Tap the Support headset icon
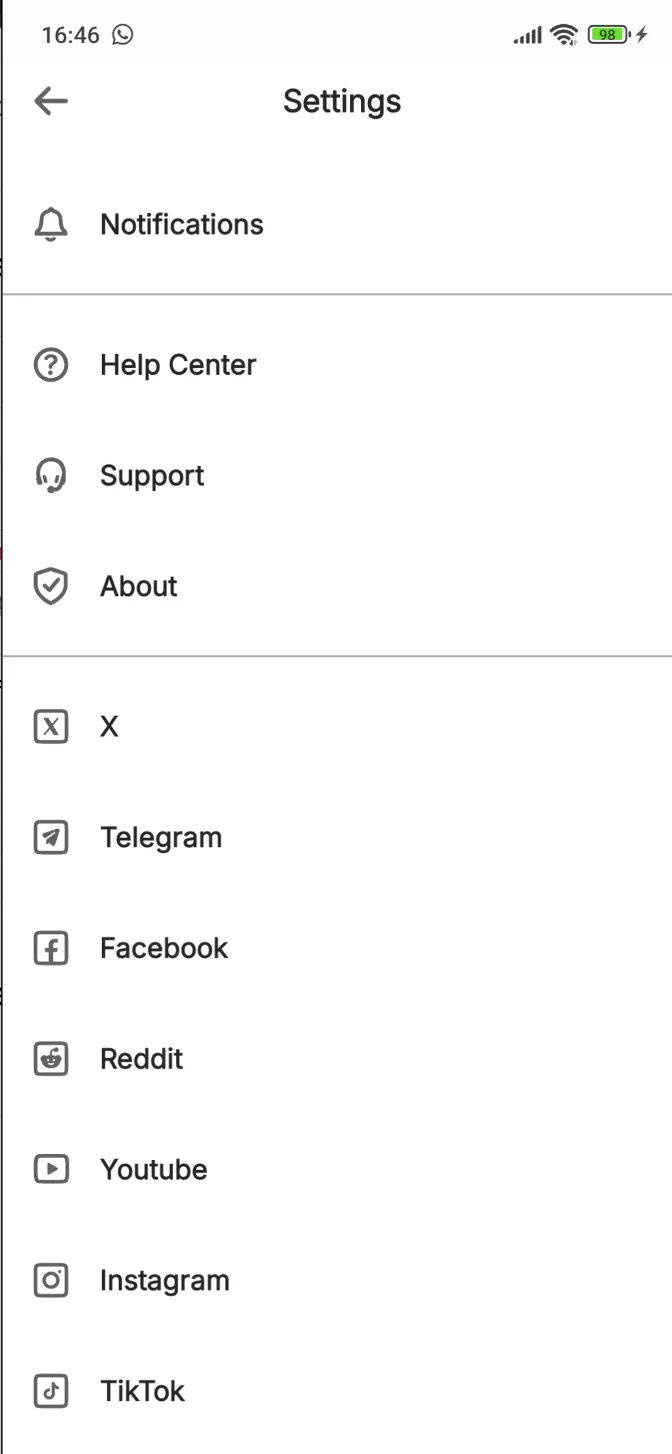 [51, 475]
